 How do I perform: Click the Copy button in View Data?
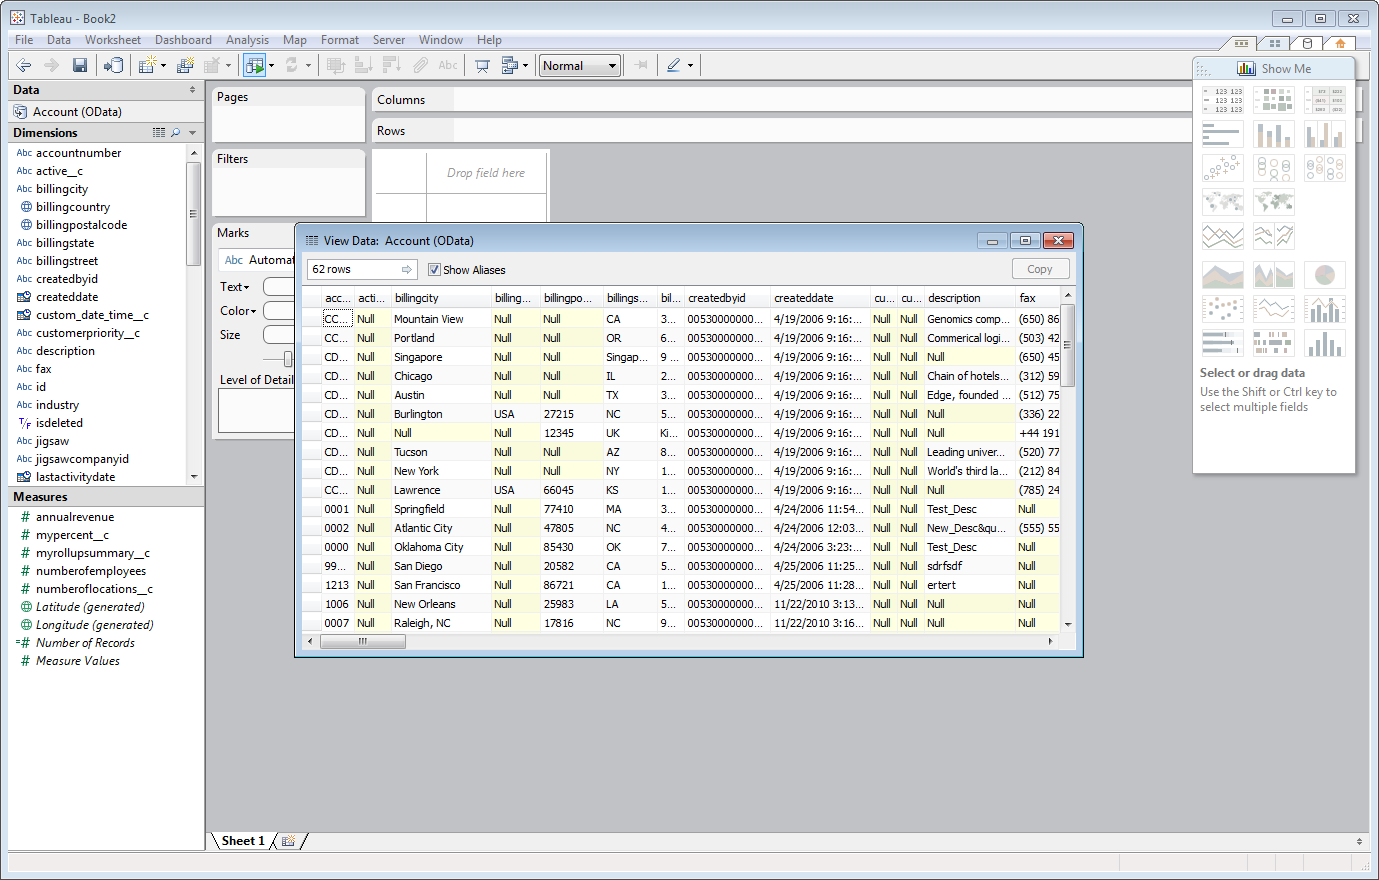pyautogui.click(x=1040, y=268)
